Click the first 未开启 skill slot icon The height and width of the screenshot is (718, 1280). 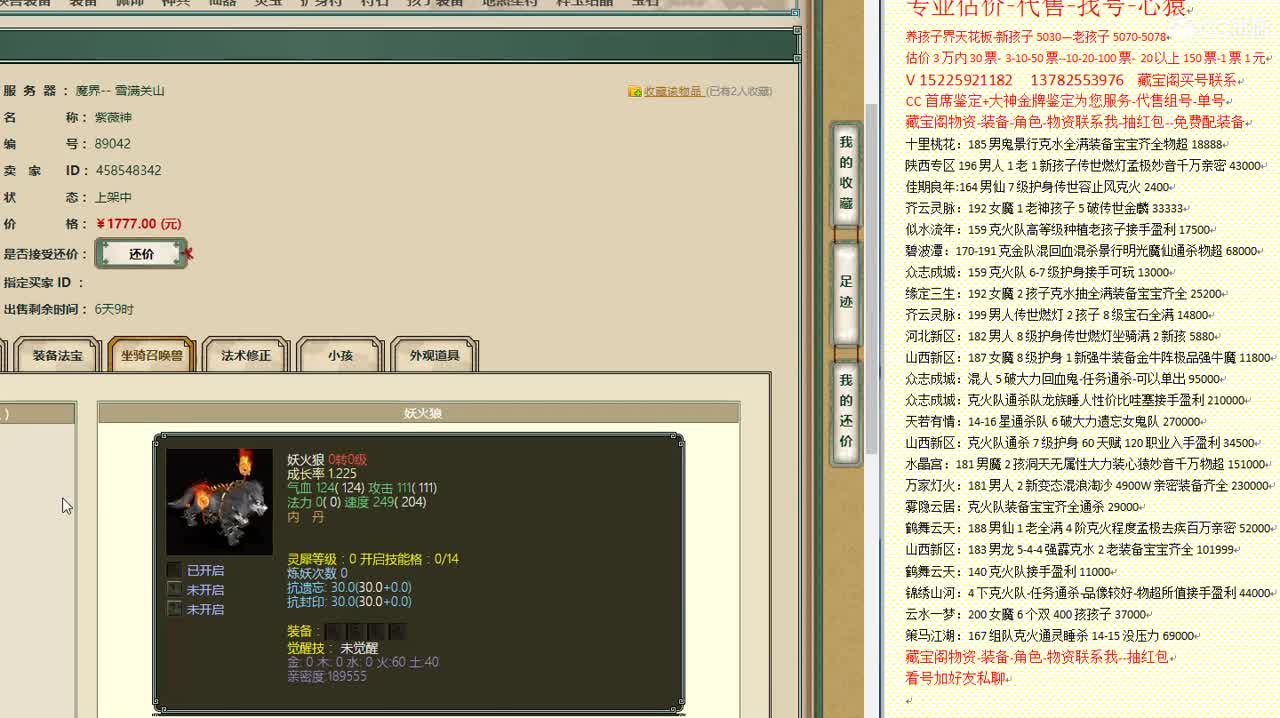point(174,589)
